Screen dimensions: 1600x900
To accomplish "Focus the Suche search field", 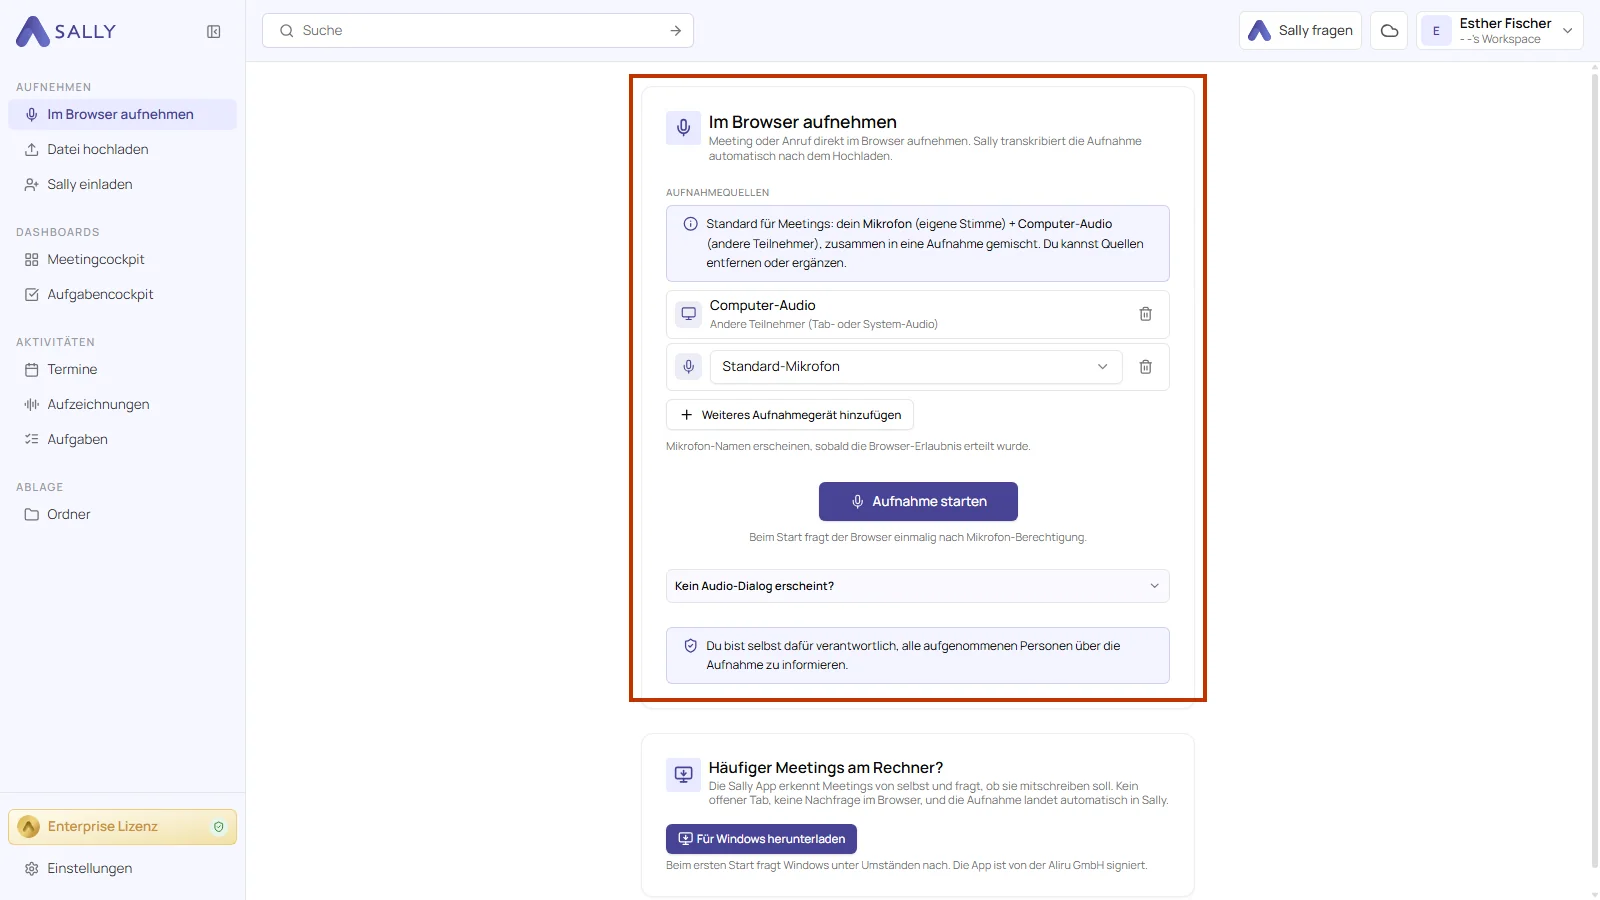I will pyautogui.click(x=478, y=31).
